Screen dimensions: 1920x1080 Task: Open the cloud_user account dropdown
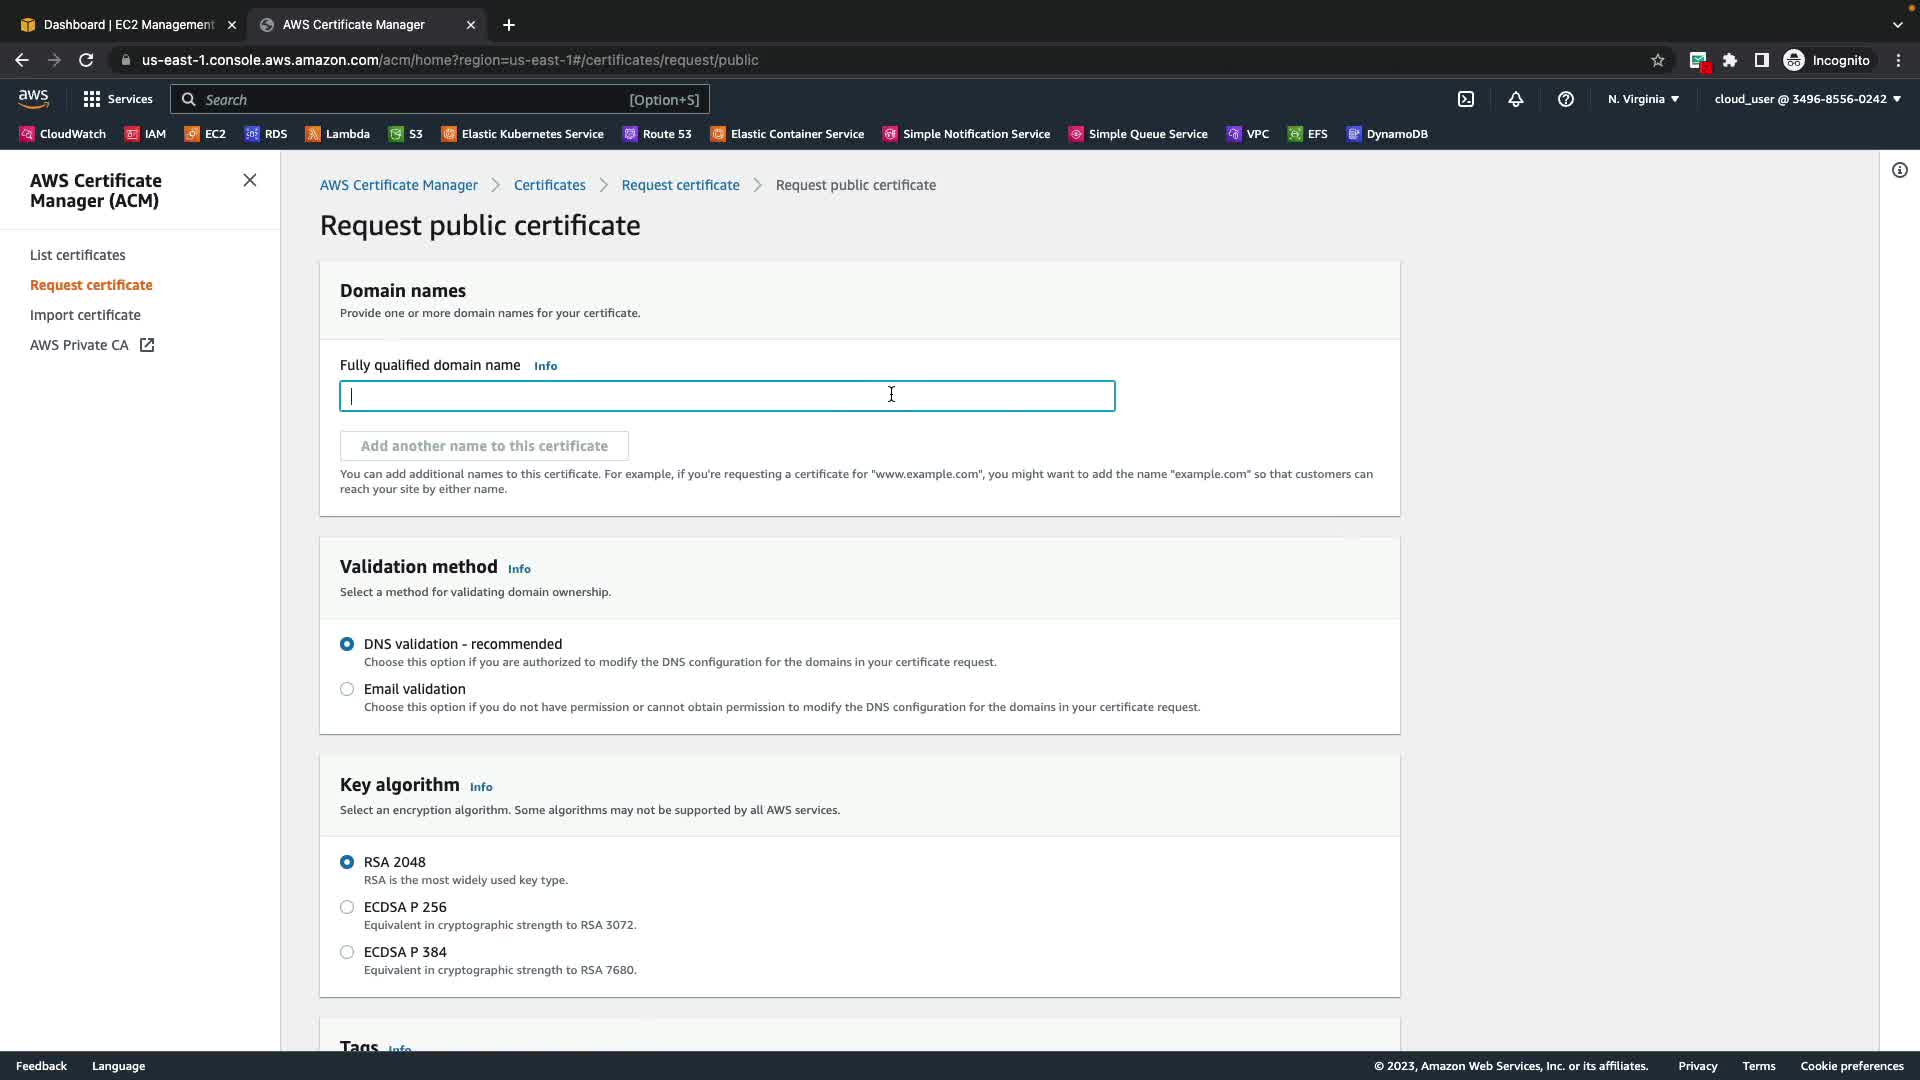coord(1807,99)
